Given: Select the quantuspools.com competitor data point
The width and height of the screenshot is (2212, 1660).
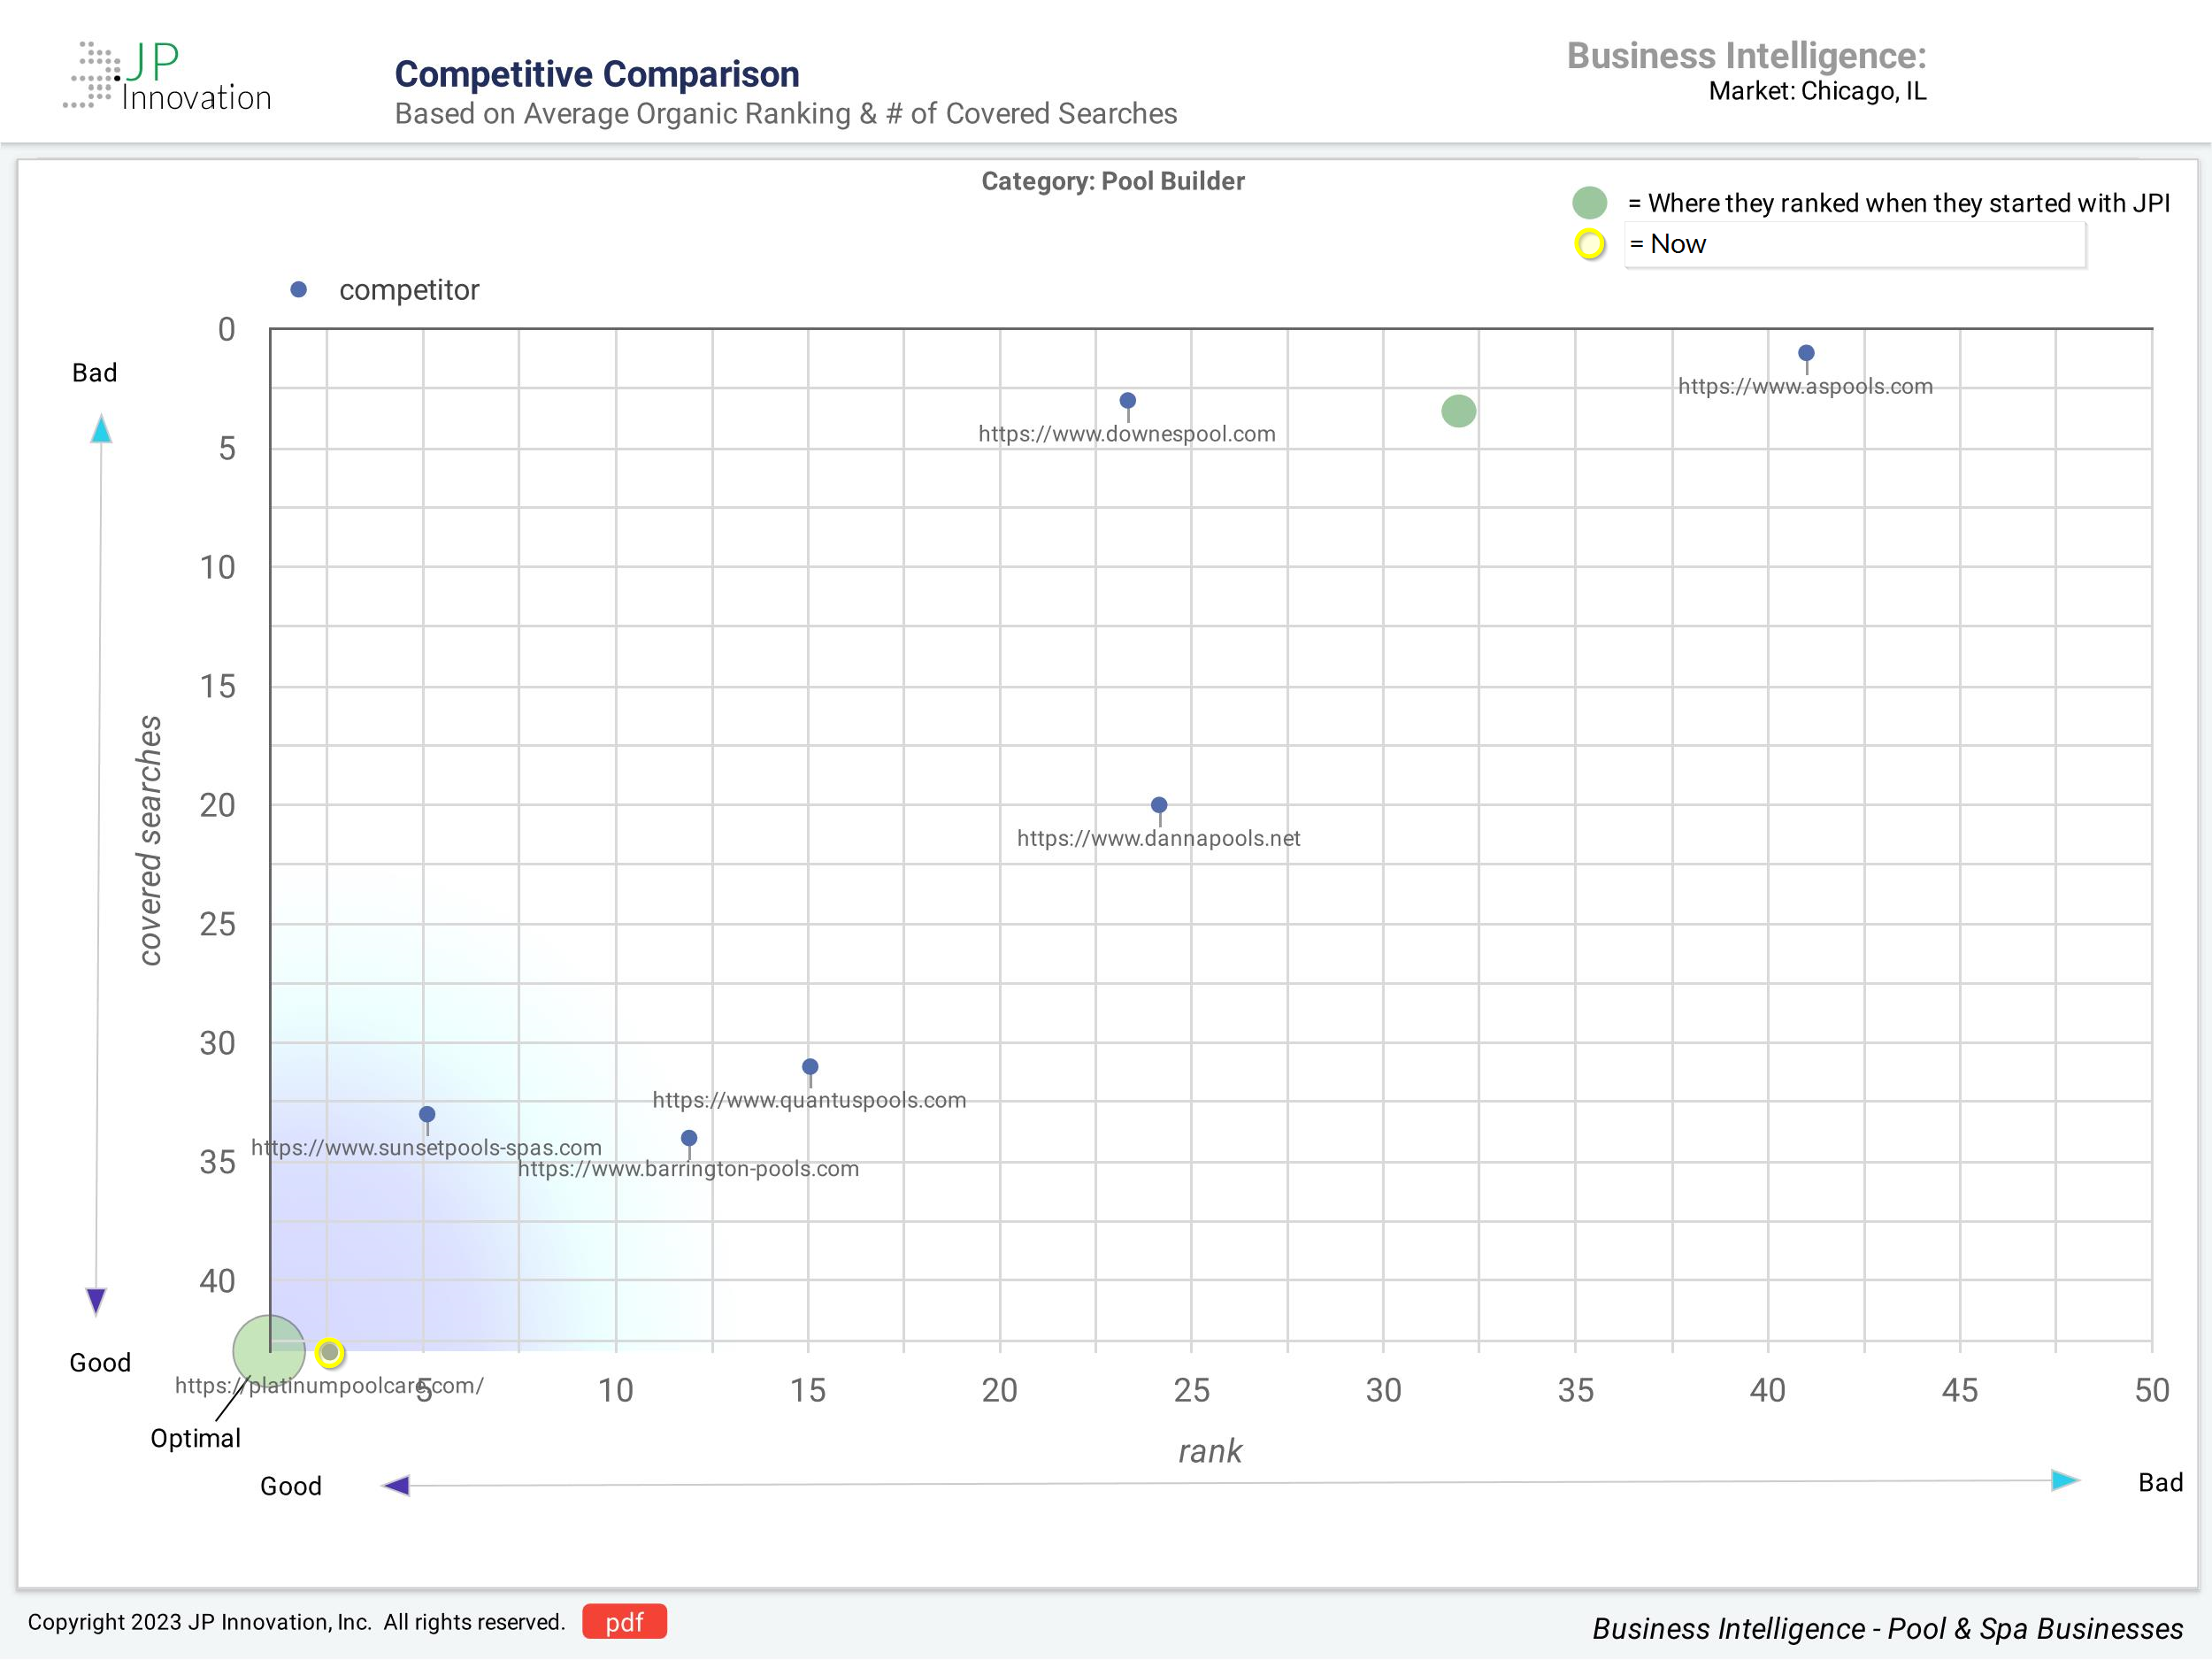Looking at the screenshot, I should (x=810, y=1067).
